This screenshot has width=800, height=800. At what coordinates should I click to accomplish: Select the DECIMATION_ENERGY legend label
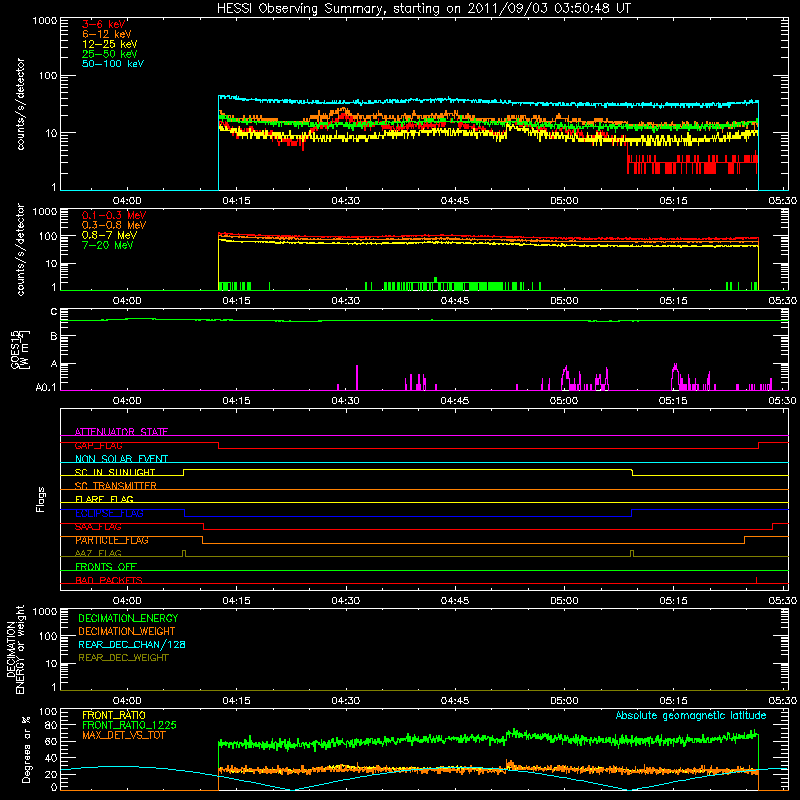coord(128,618)
